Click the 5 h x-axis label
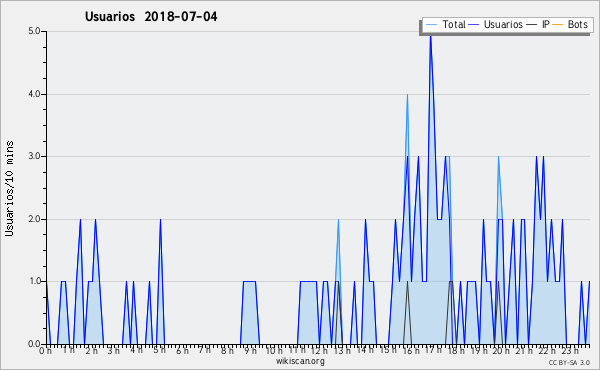Viewport: 600px width, 370px height. pyautogui.click(x=159, y=350)
